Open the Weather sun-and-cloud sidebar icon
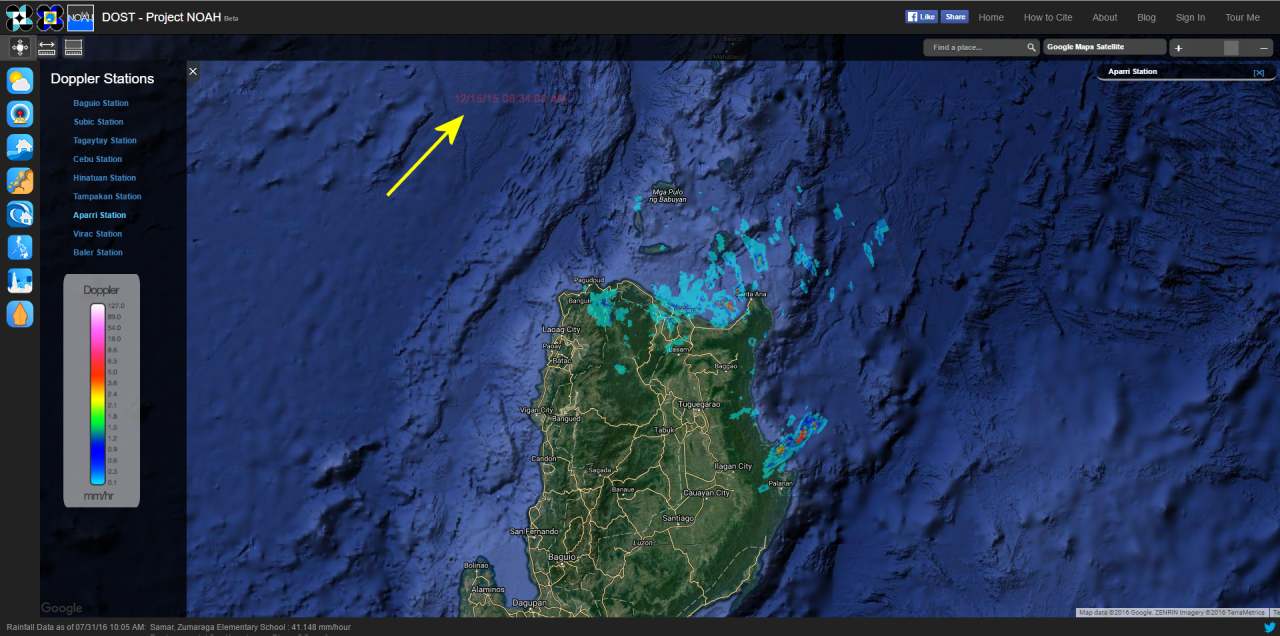The height and width of the screenshot is (636, 1280). click(x=20, y=81)
